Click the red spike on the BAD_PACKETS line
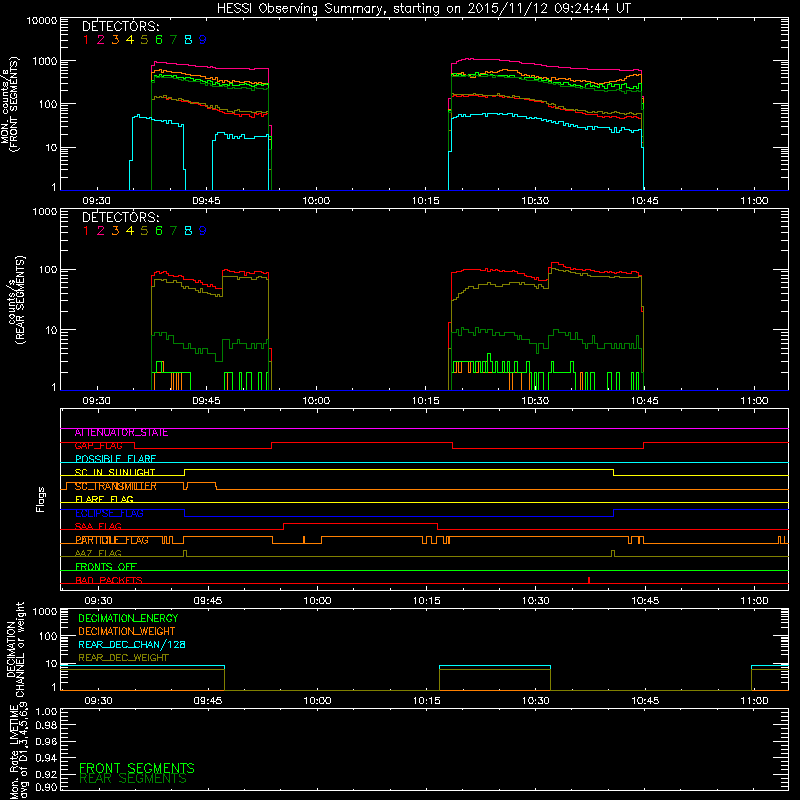The width and height of the screenshot is (800, 800). (589, 580)
